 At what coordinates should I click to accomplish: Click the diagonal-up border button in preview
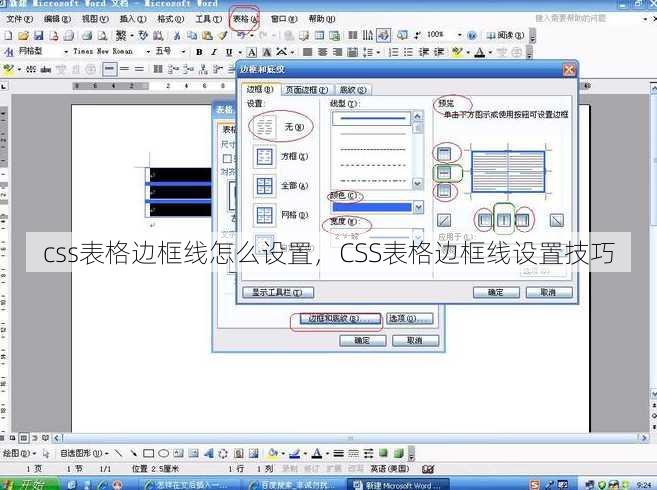(444, 220)
